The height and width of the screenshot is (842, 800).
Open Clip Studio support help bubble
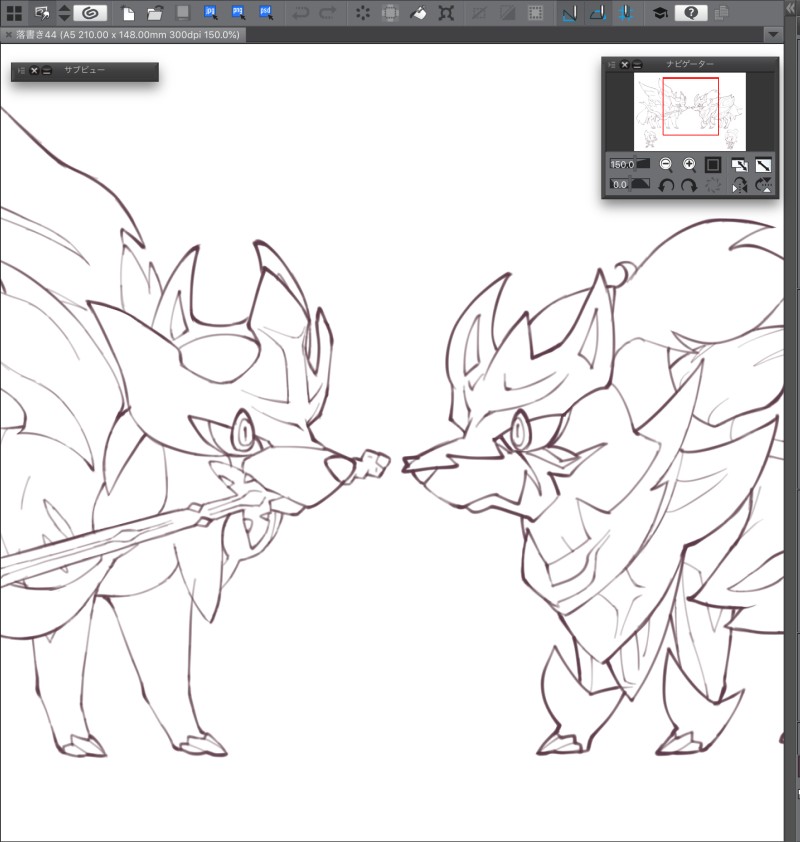(x=691, y=13)
